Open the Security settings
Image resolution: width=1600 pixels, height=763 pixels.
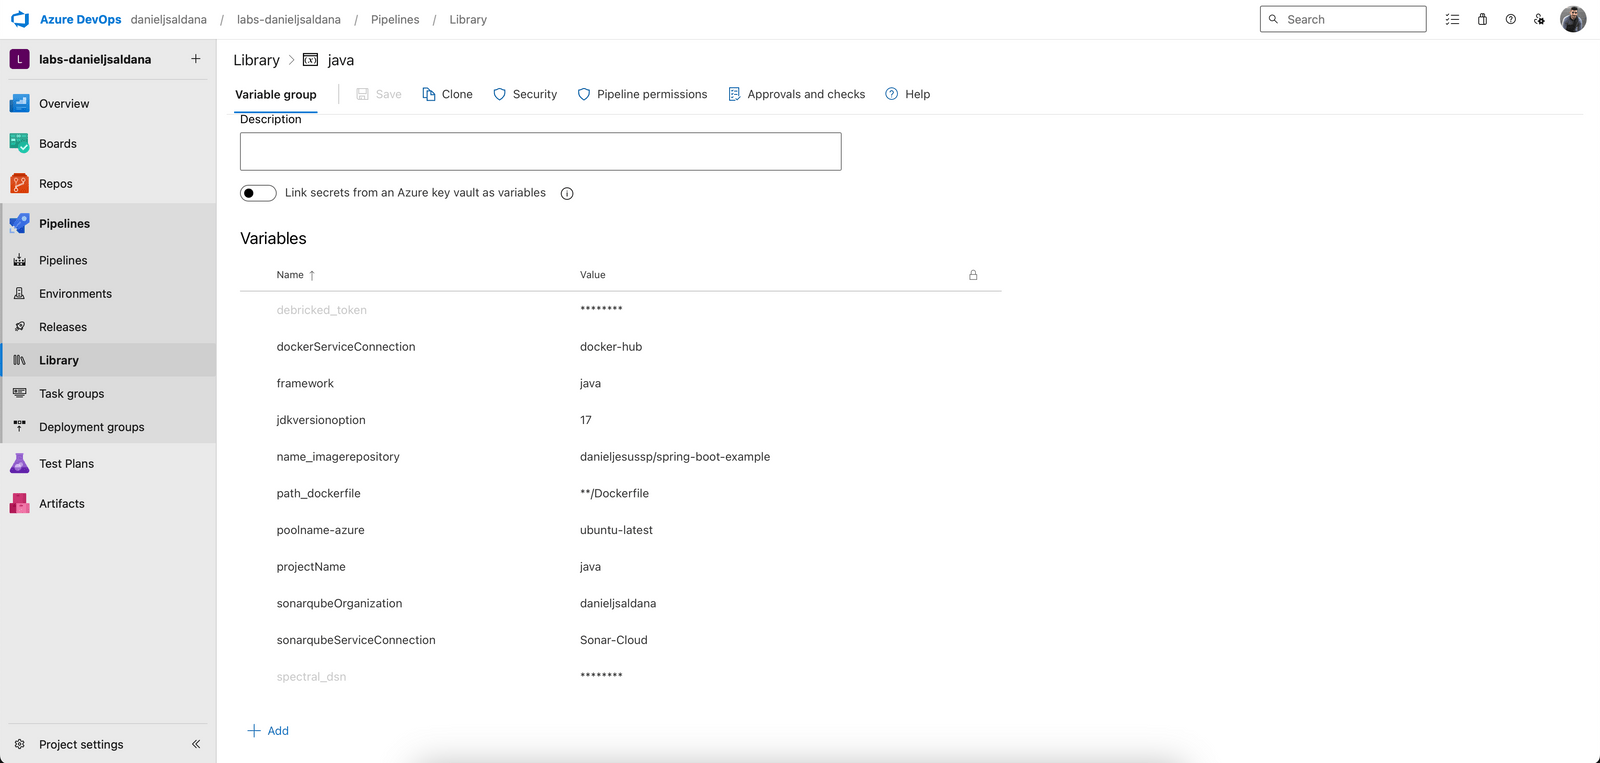pyautogui.click(x=525, y=94)
